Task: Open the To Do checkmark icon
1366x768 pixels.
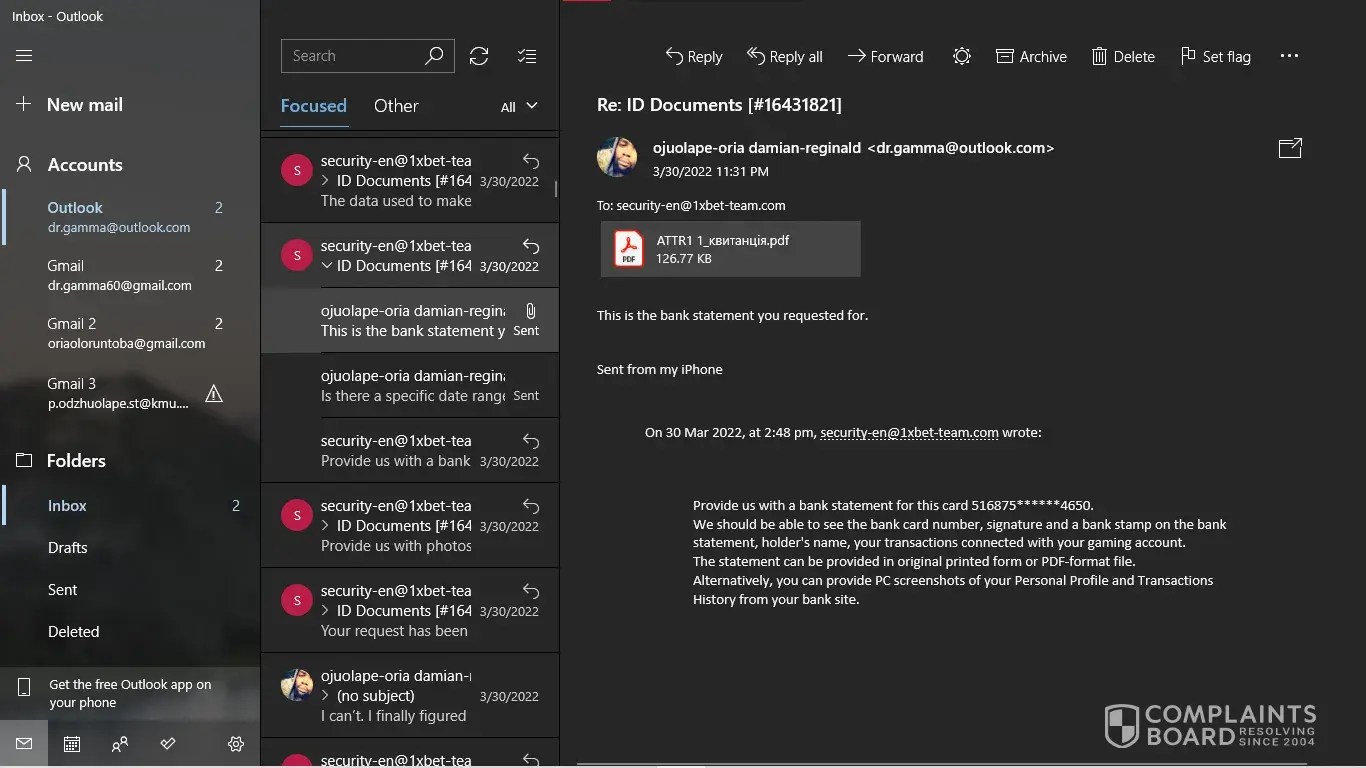Action: click(168, 744)
